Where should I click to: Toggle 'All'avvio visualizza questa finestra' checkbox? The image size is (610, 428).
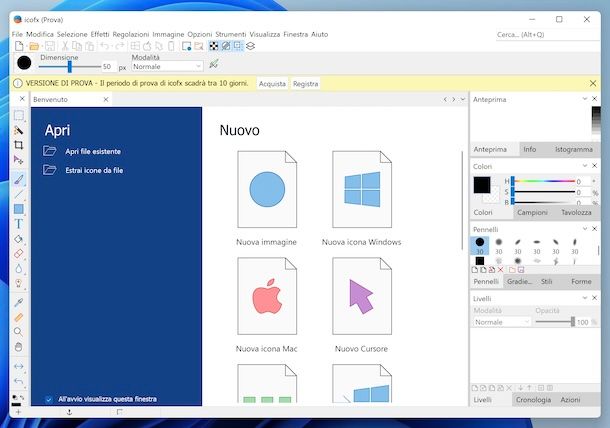pyautogui.click(x=49, y=399)
